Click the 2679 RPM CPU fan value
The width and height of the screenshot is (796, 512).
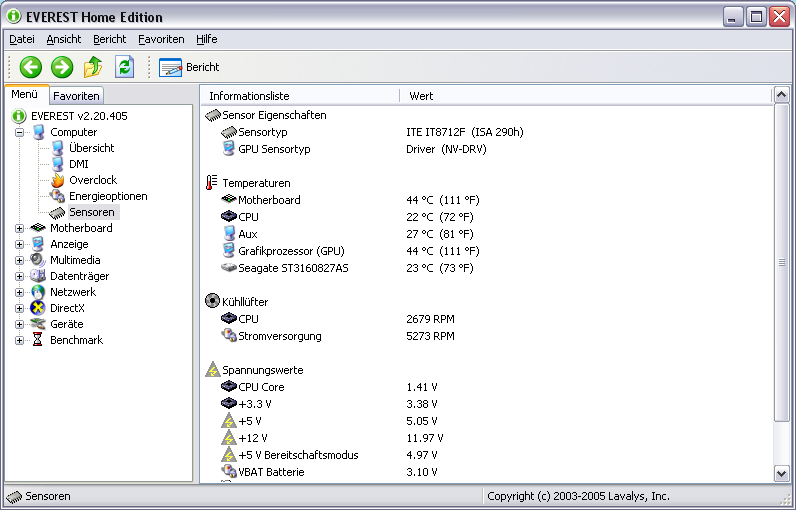(430, 319)
